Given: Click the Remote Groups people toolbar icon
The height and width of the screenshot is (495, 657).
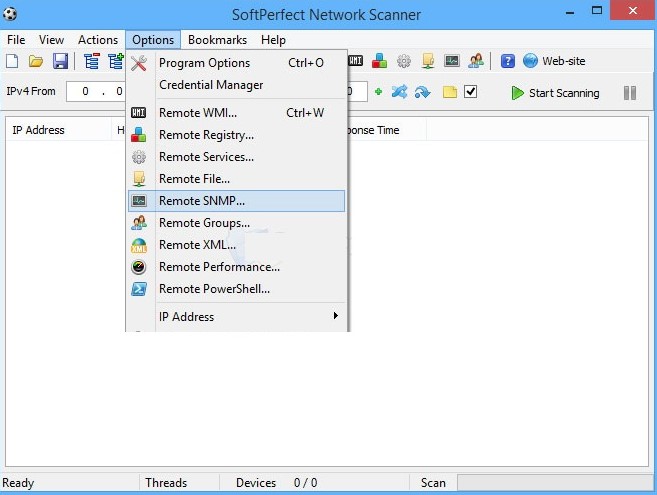Looking at the screenshot, I should [x=476, y=61].
